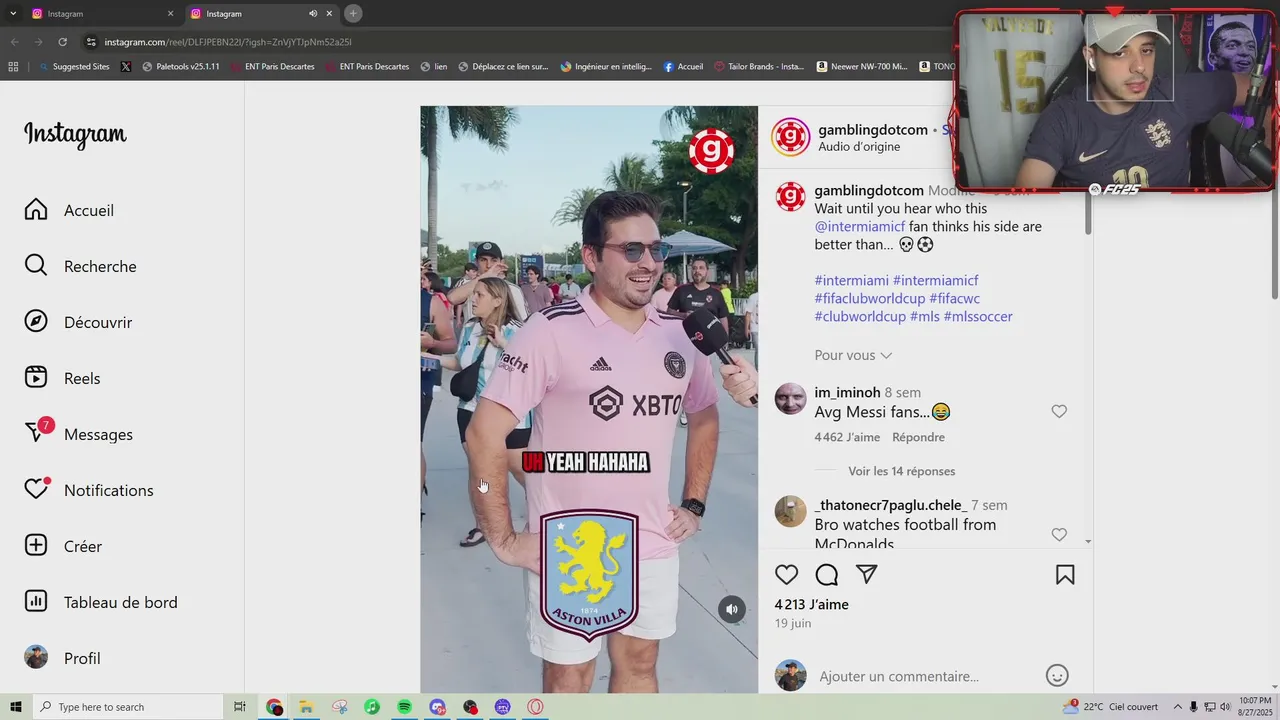Viewport: 1280px width, 720px height.
Task: Click the address bar URL
Action: tap(228, 42)
